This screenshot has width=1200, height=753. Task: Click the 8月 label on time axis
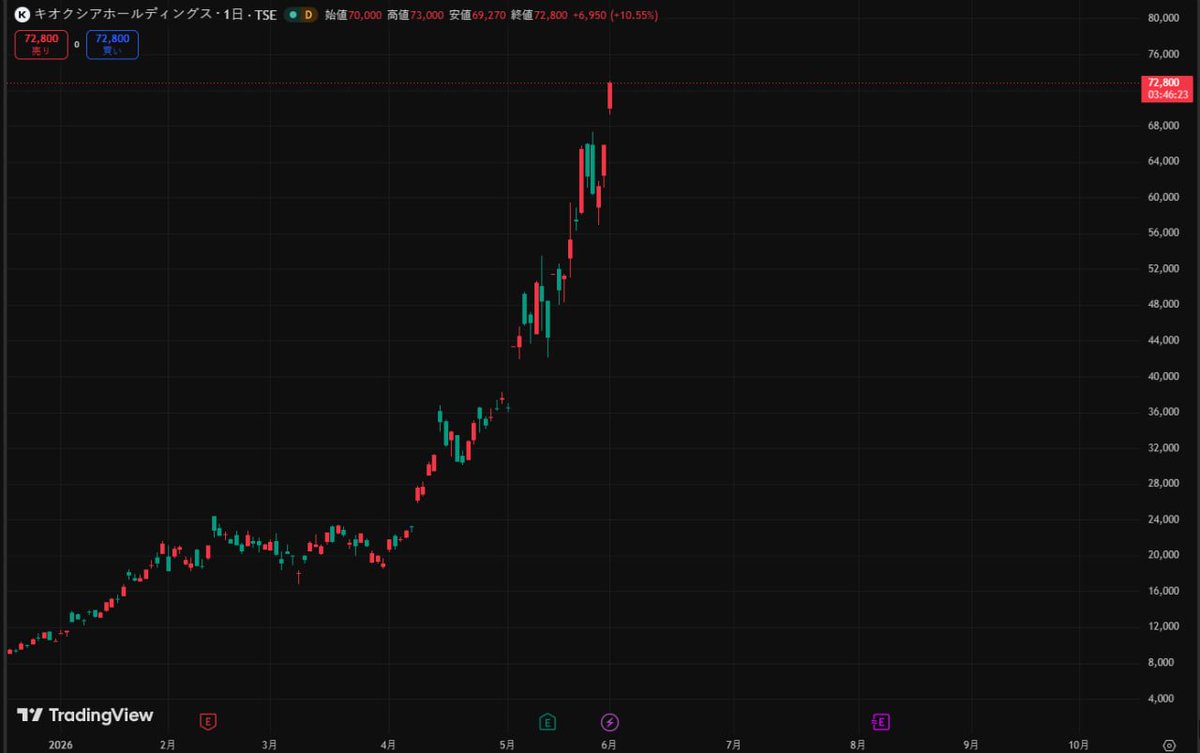point(858,745)
